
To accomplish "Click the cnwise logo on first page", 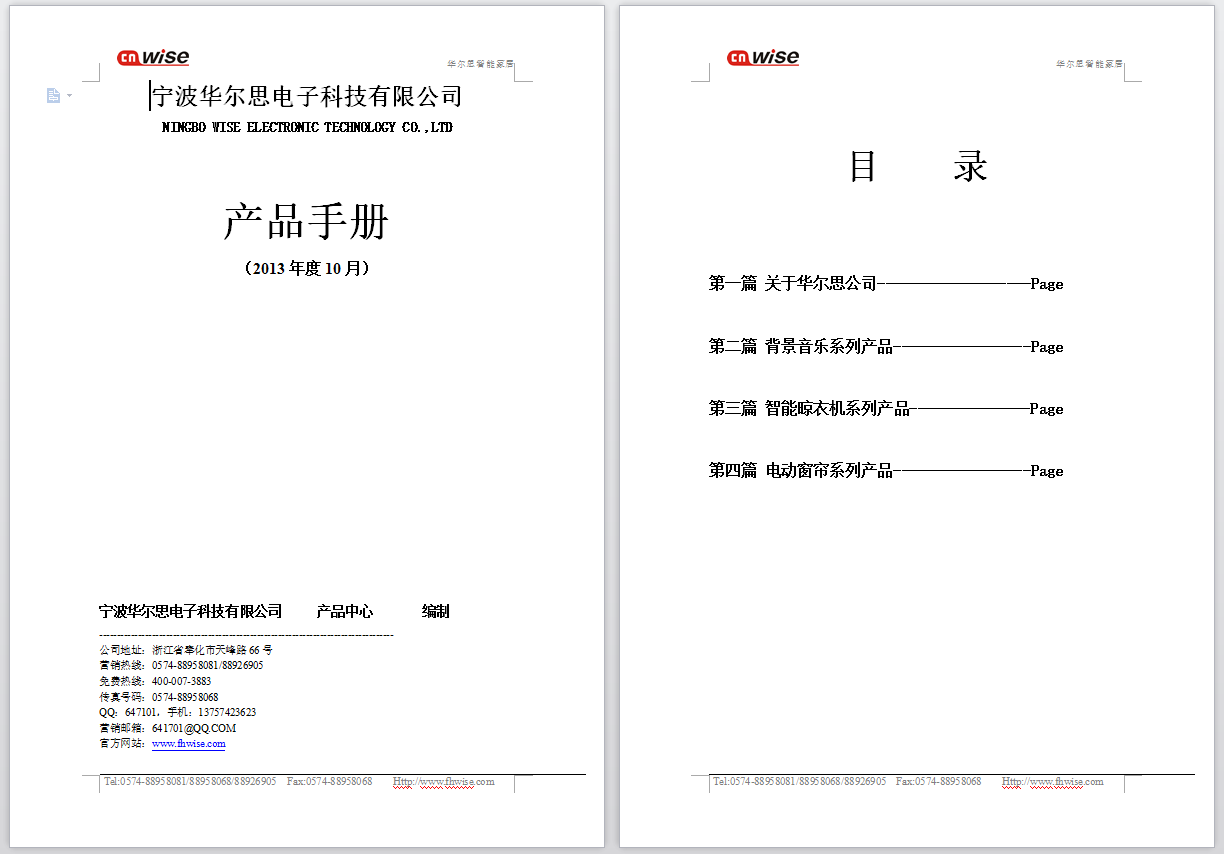I will click(x=153, y=58).
